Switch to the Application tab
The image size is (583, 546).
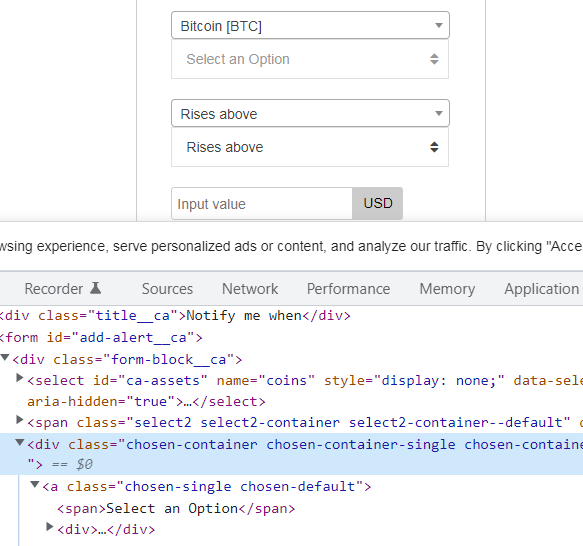541,289
